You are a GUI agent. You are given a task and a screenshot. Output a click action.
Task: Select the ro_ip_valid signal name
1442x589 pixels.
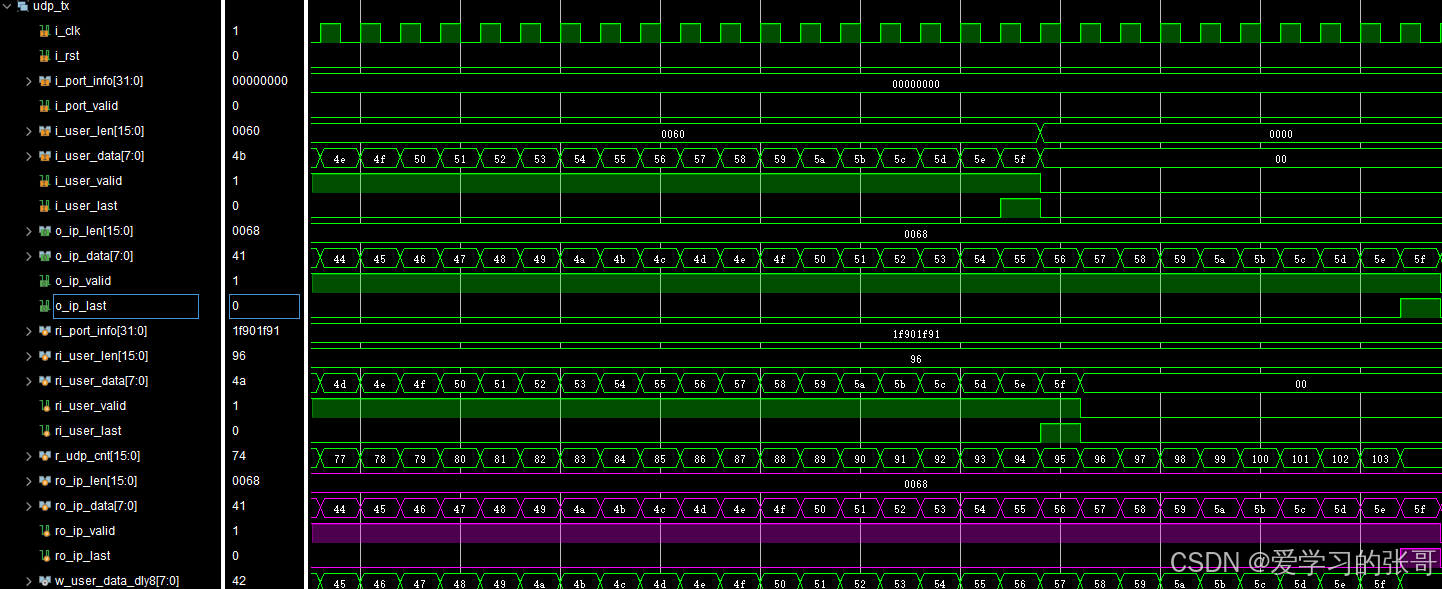tap(85, 531)
